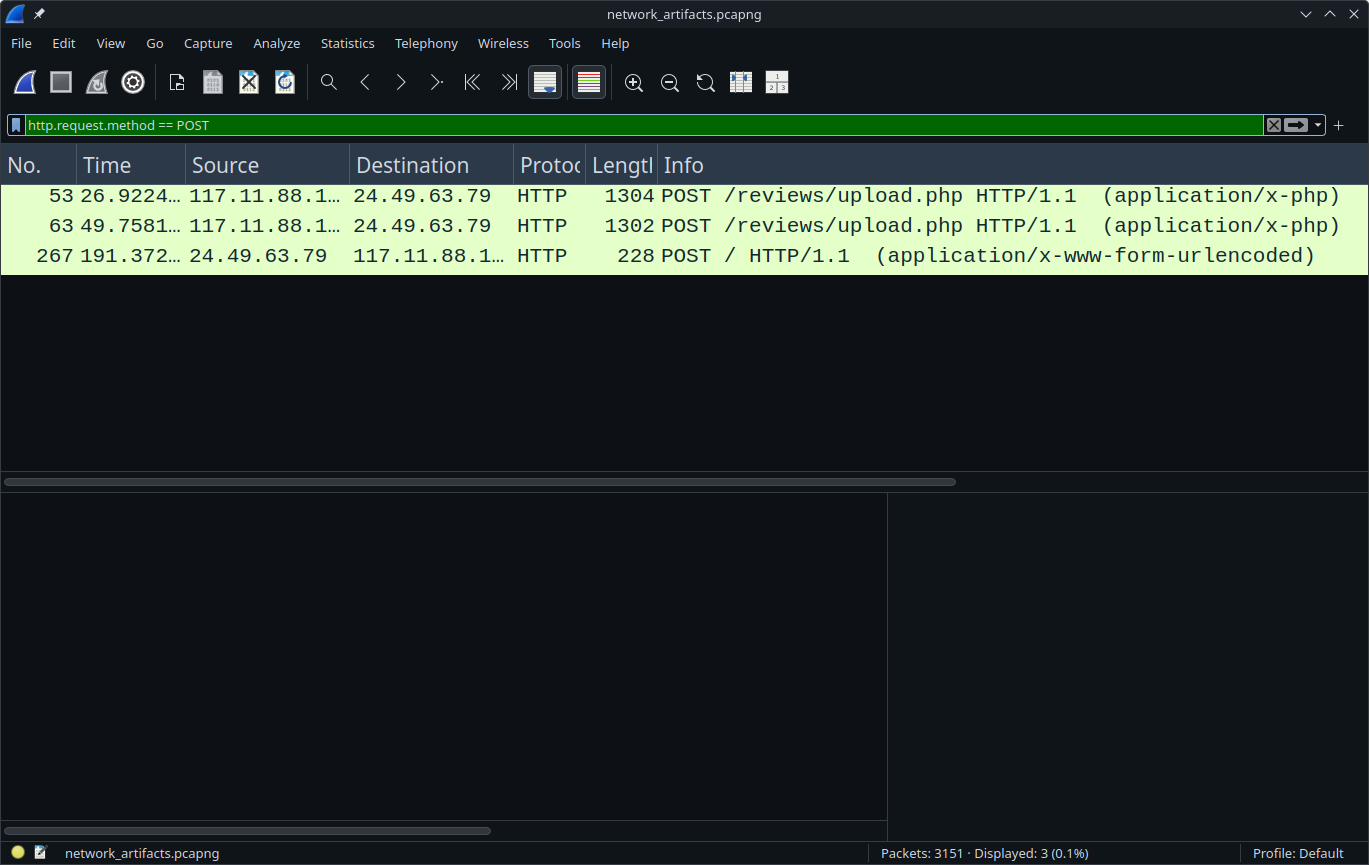Start capturing packets with shark fin icon
1369x865 pixels.
(25, 83)
